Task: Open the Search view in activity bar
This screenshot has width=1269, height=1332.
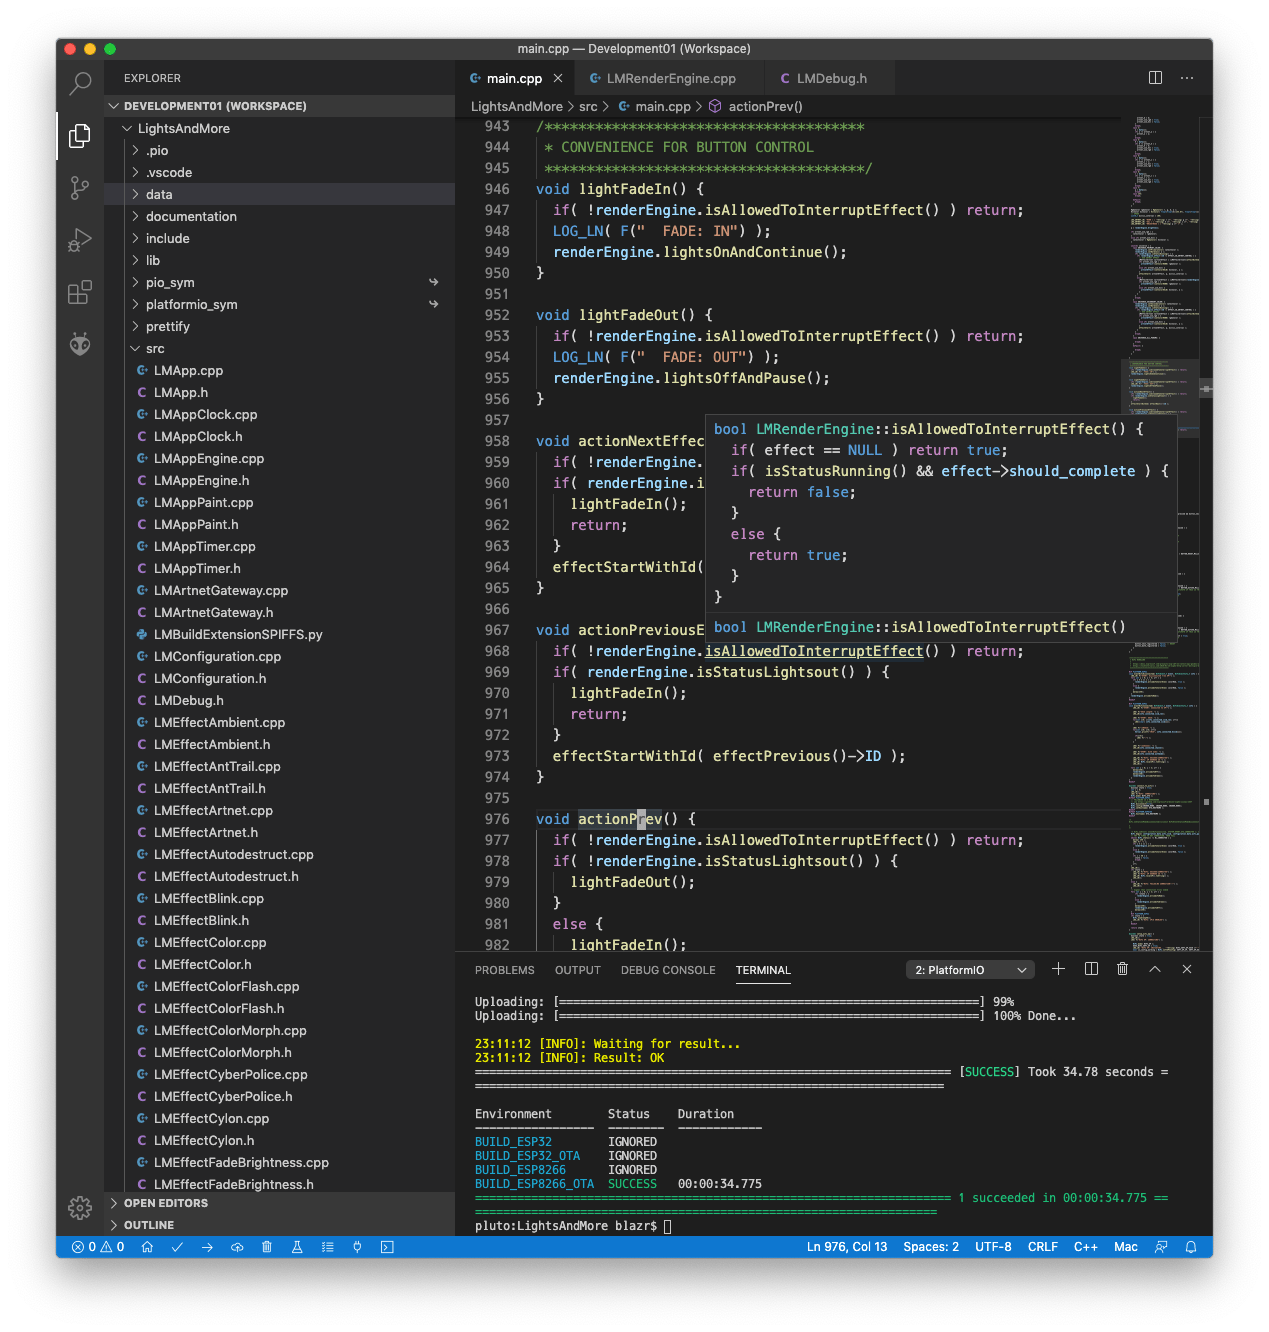Action: point(80,83)
